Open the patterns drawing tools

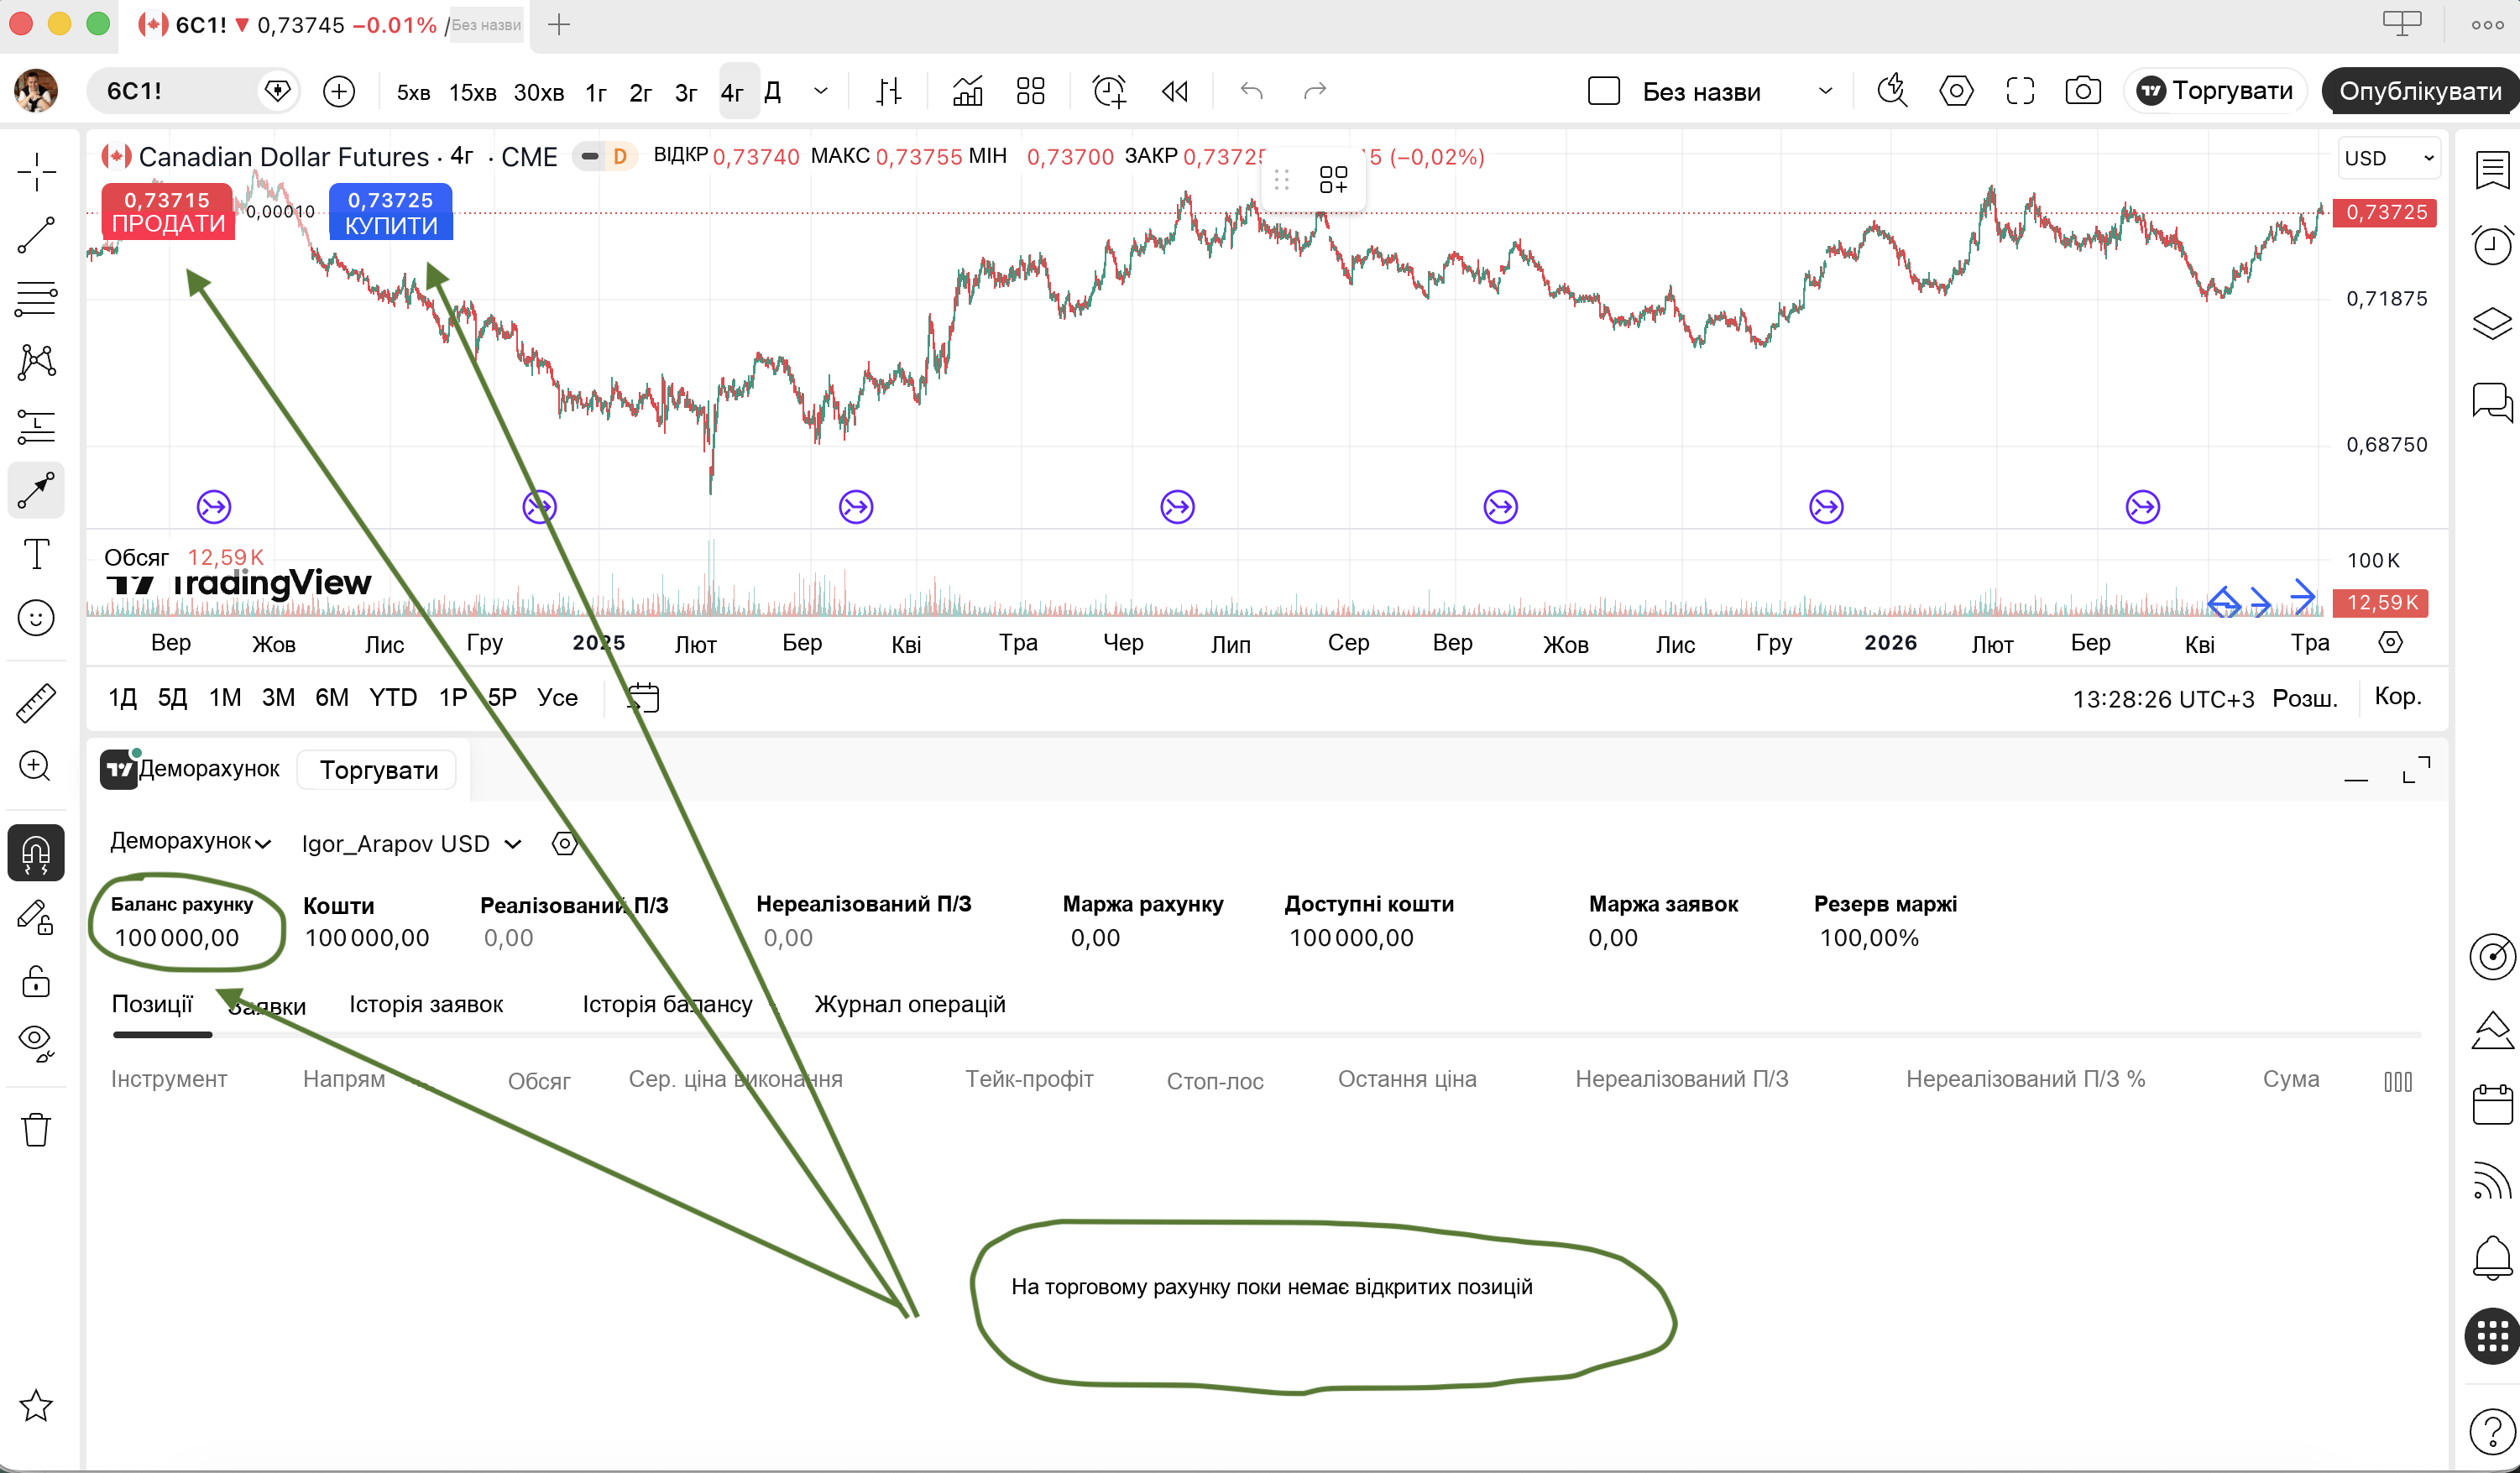pyautogui.click(x=36, y=362)
